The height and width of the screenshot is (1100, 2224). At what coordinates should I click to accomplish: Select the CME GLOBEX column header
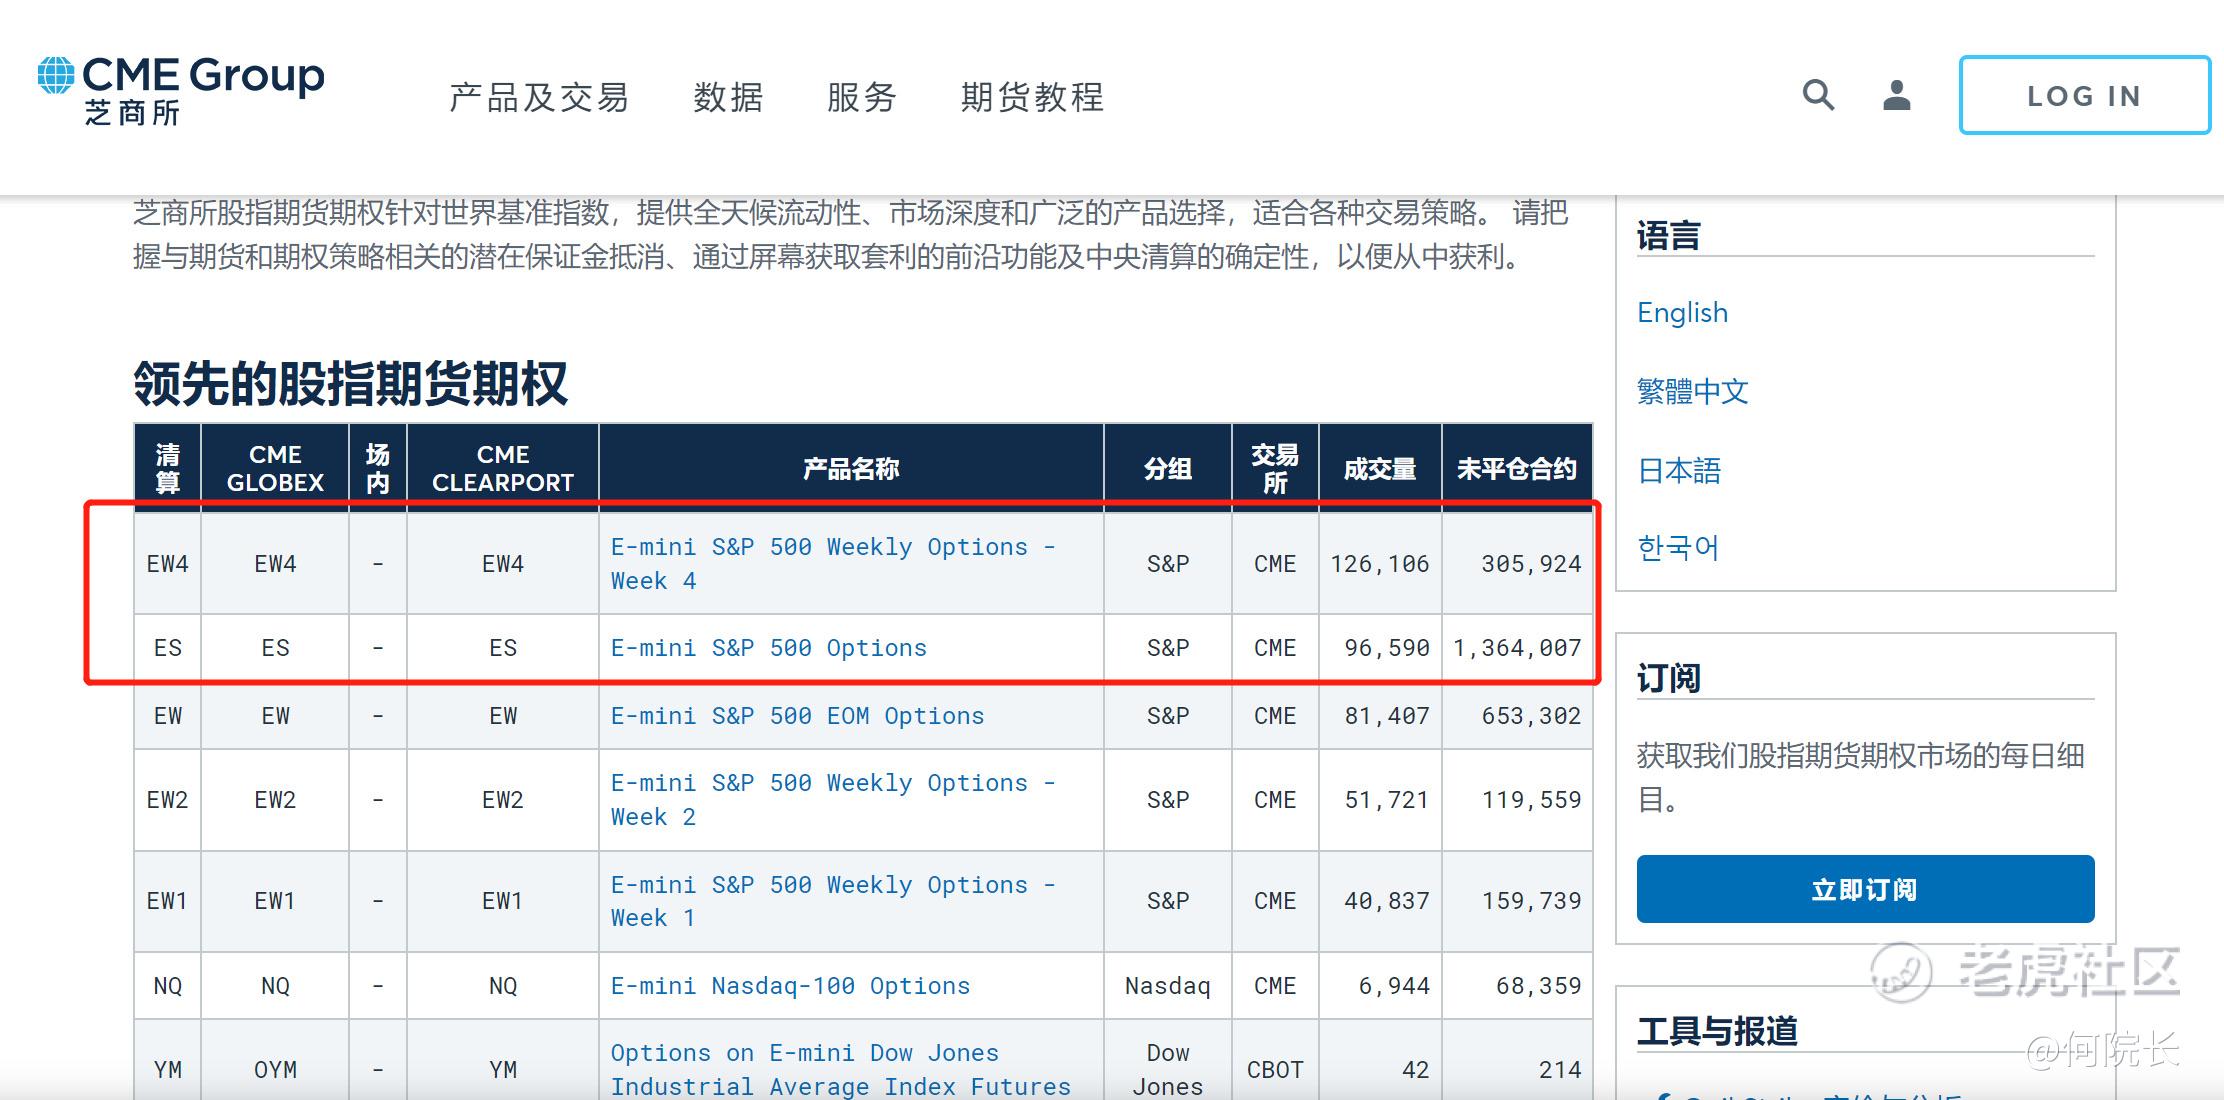coord(275,469)
